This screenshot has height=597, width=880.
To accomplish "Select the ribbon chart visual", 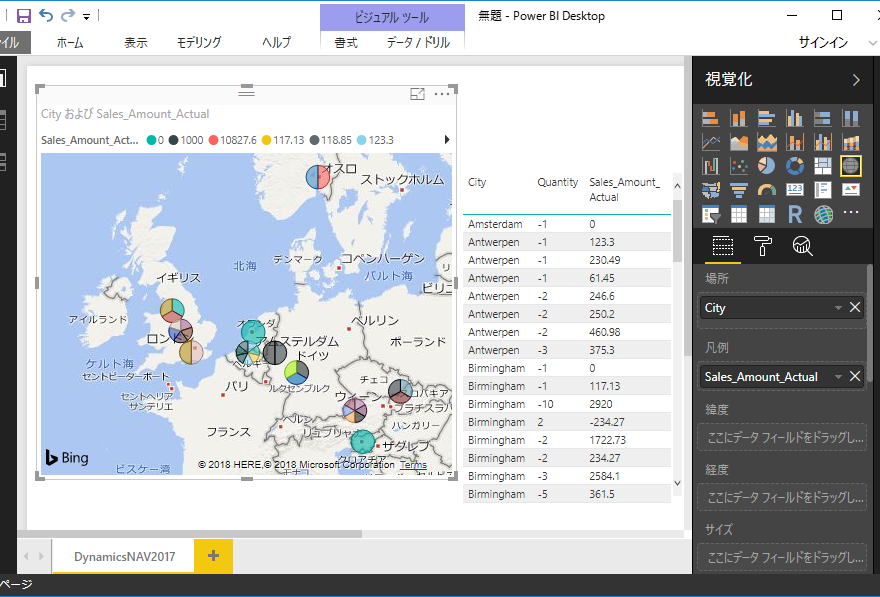I will tap(851, 143).
